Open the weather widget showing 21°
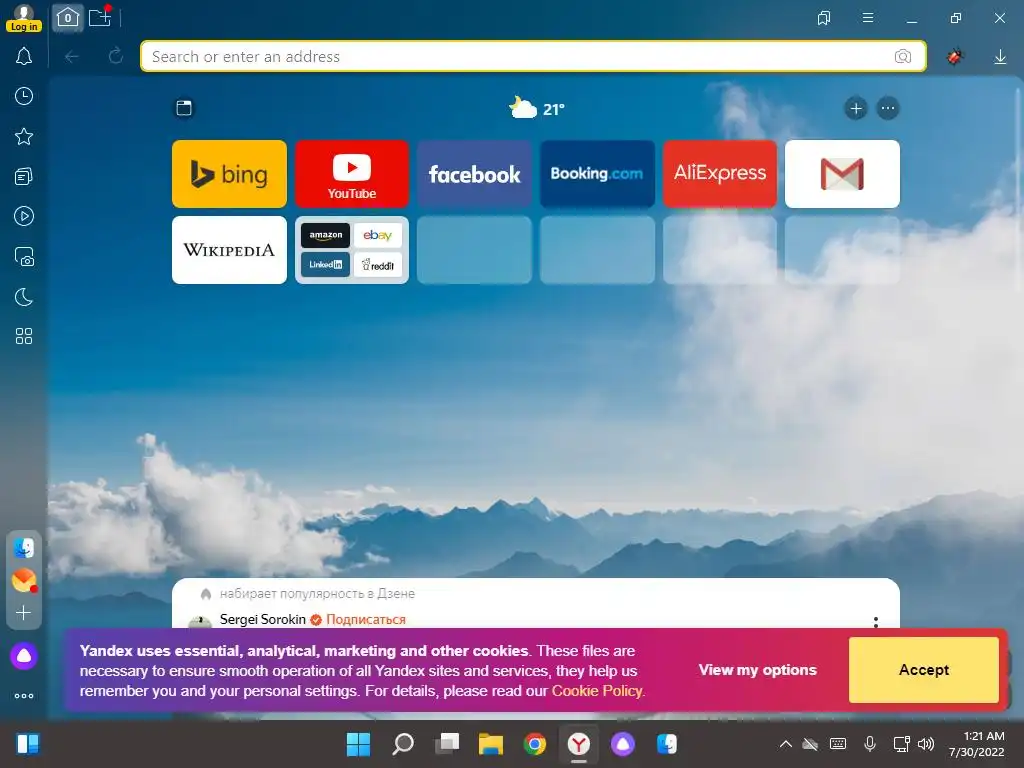 [537, 108]
